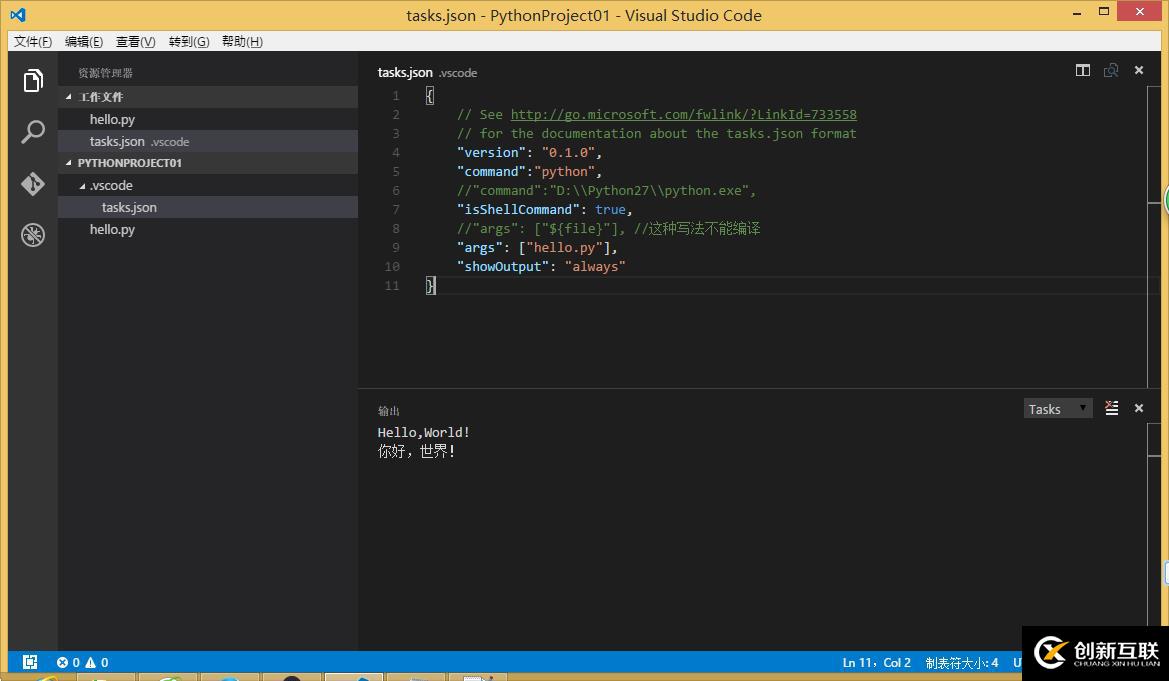Select hello.py under 工作文件
1169x681 pixels.
click(111, 119)
